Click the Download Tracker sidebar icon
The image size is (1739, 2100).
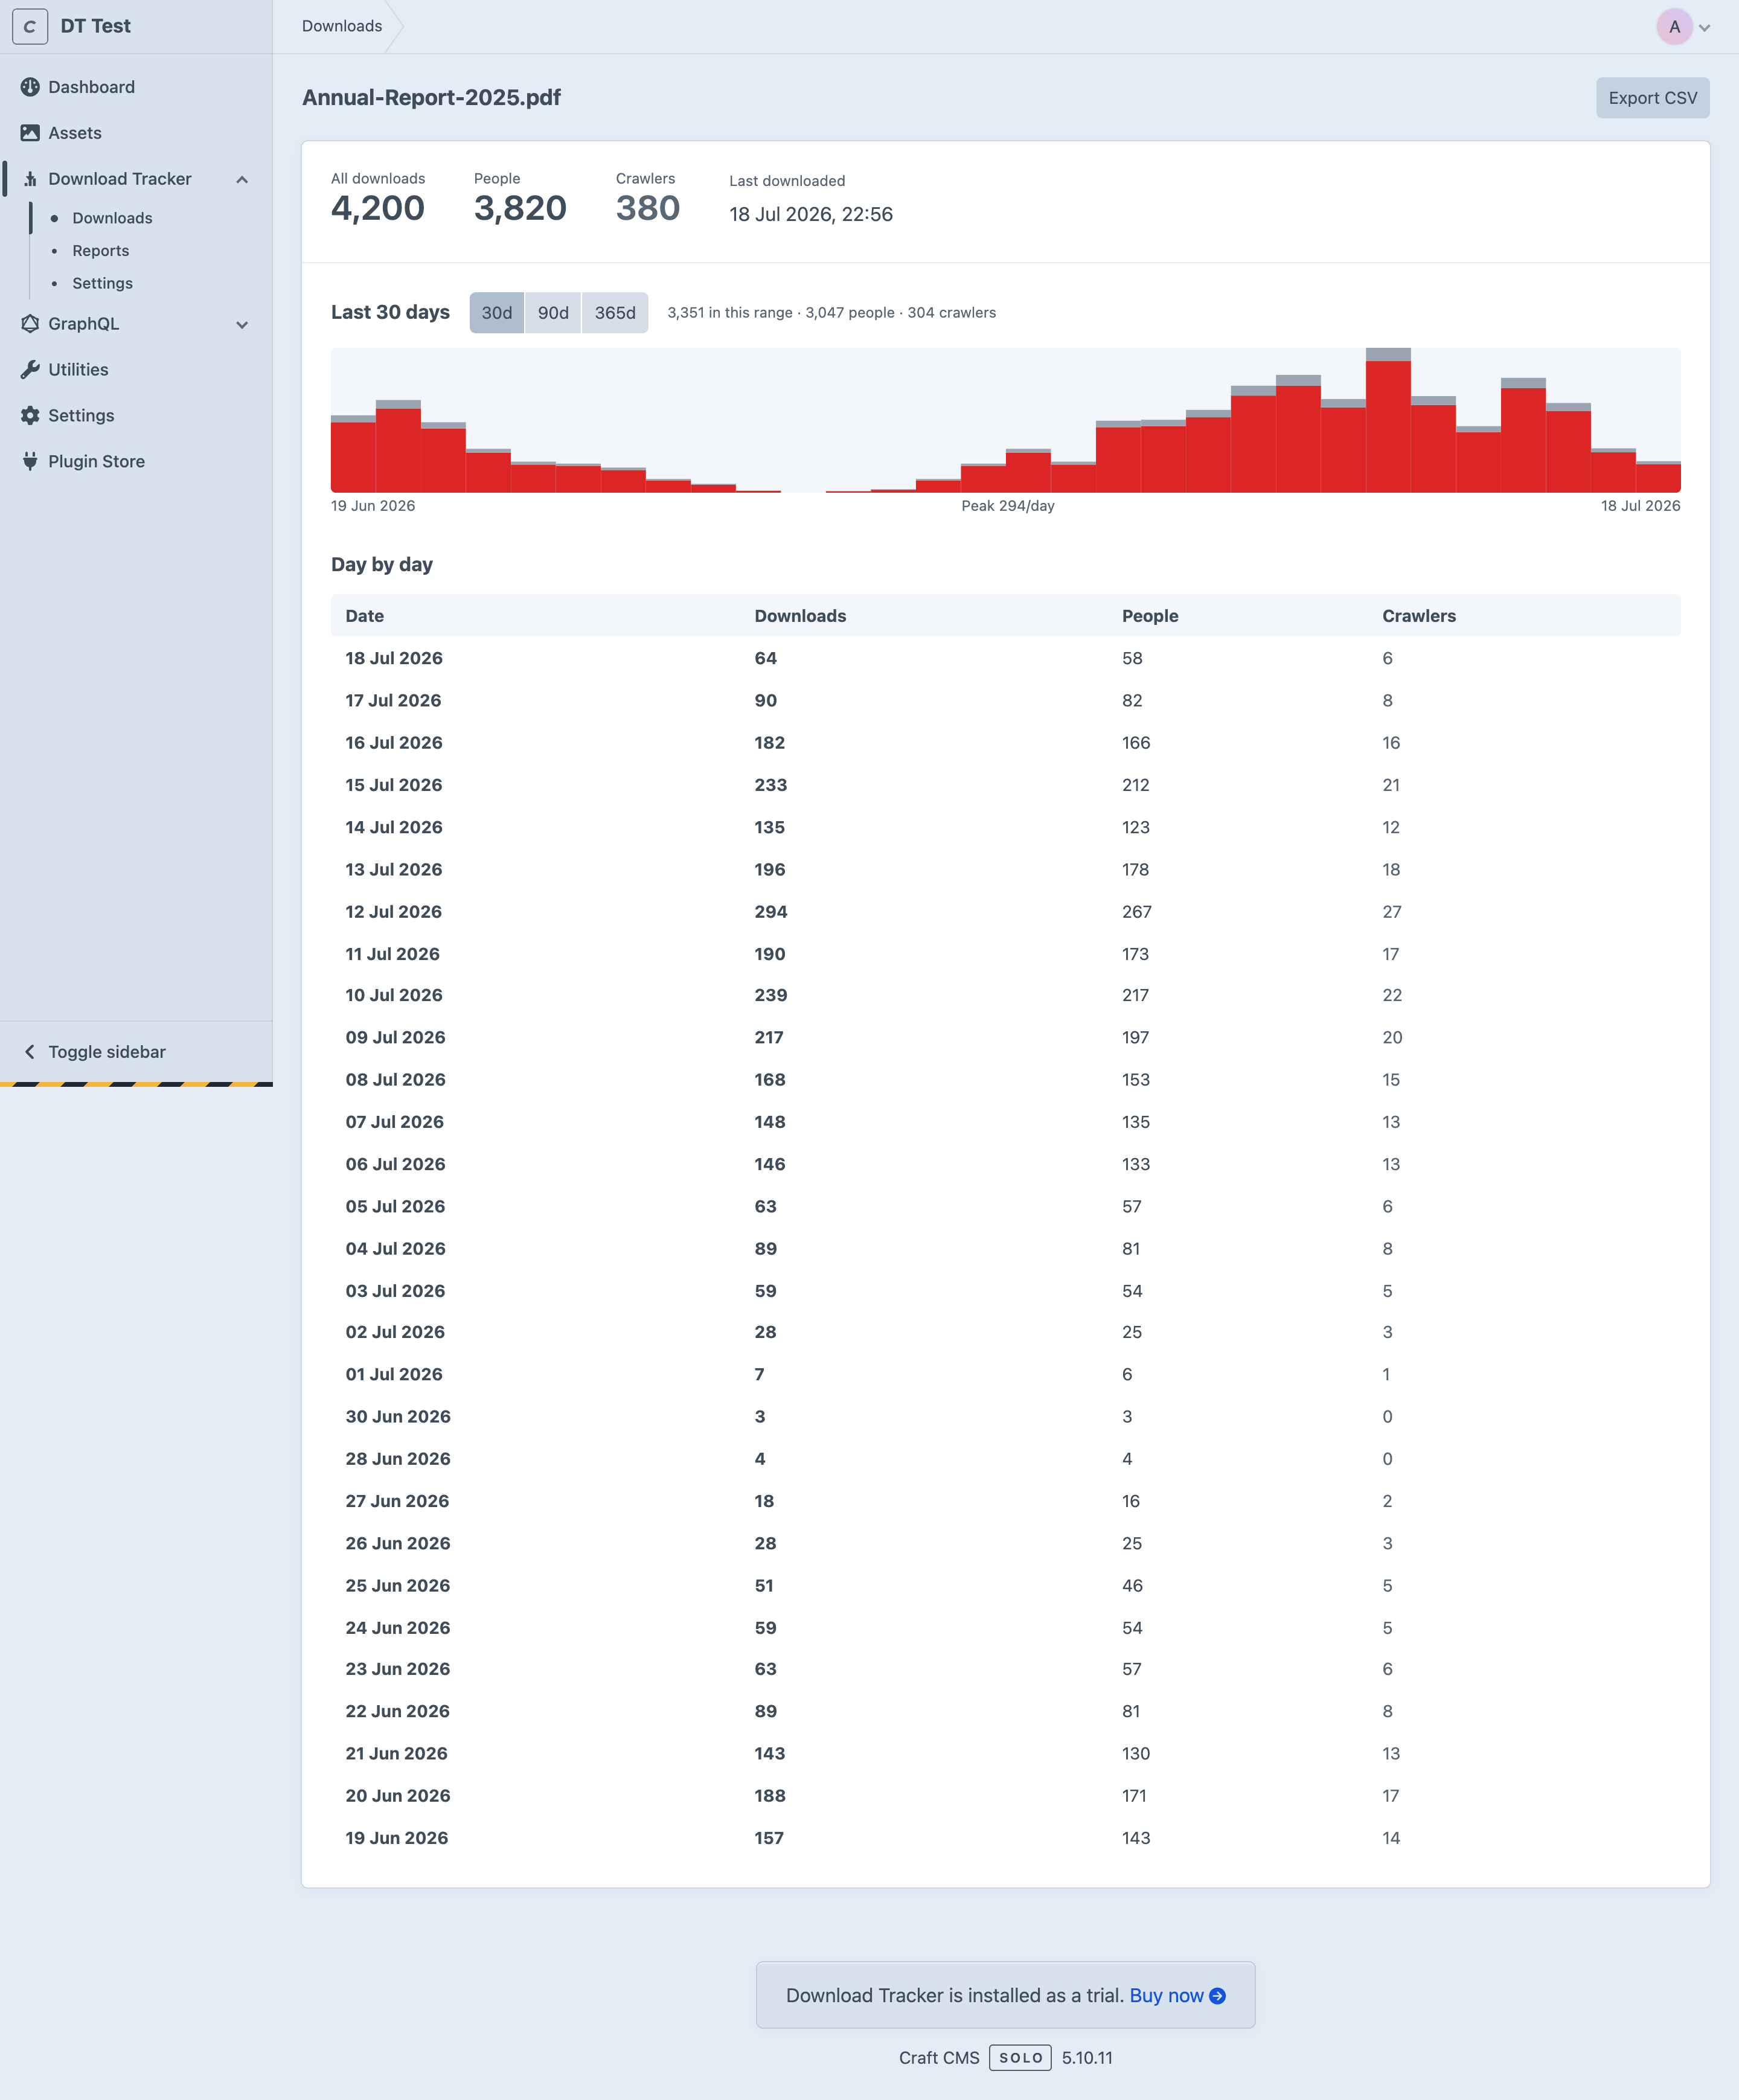pos(30,179)
